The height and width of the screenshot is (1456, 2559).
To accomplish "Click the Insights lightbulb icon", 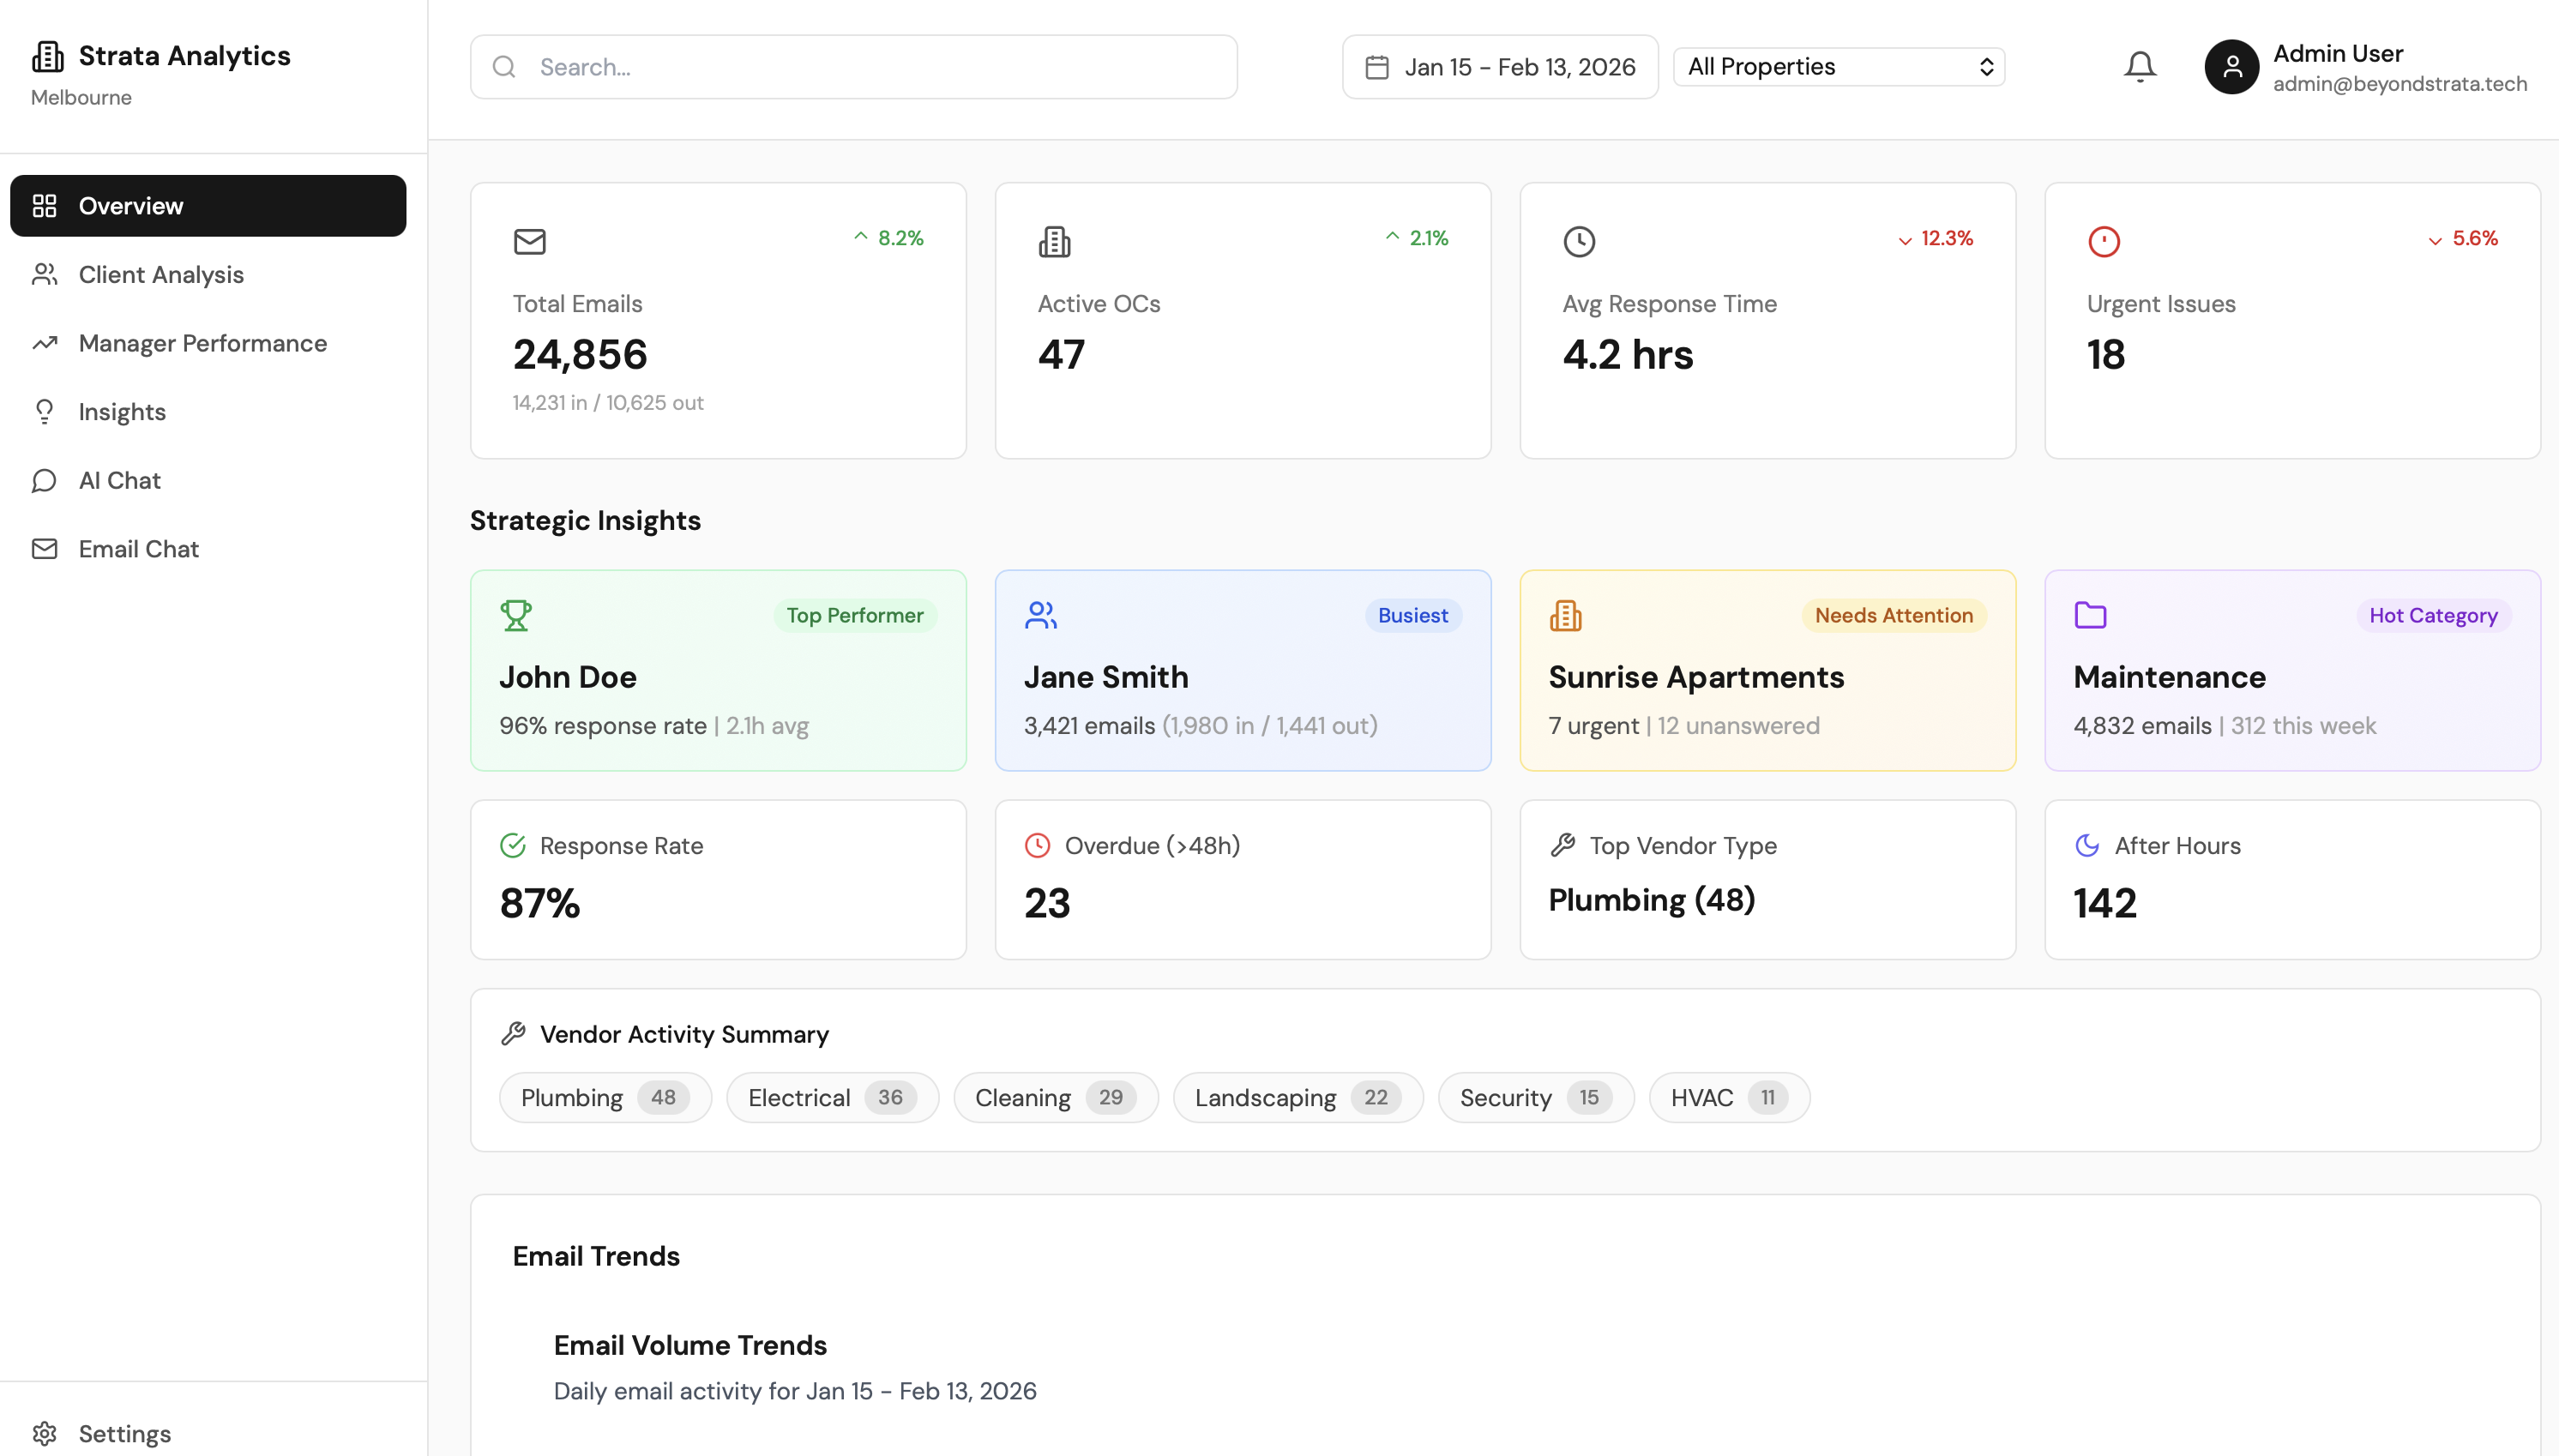I will pyautogui.click(x=44, y=411).
